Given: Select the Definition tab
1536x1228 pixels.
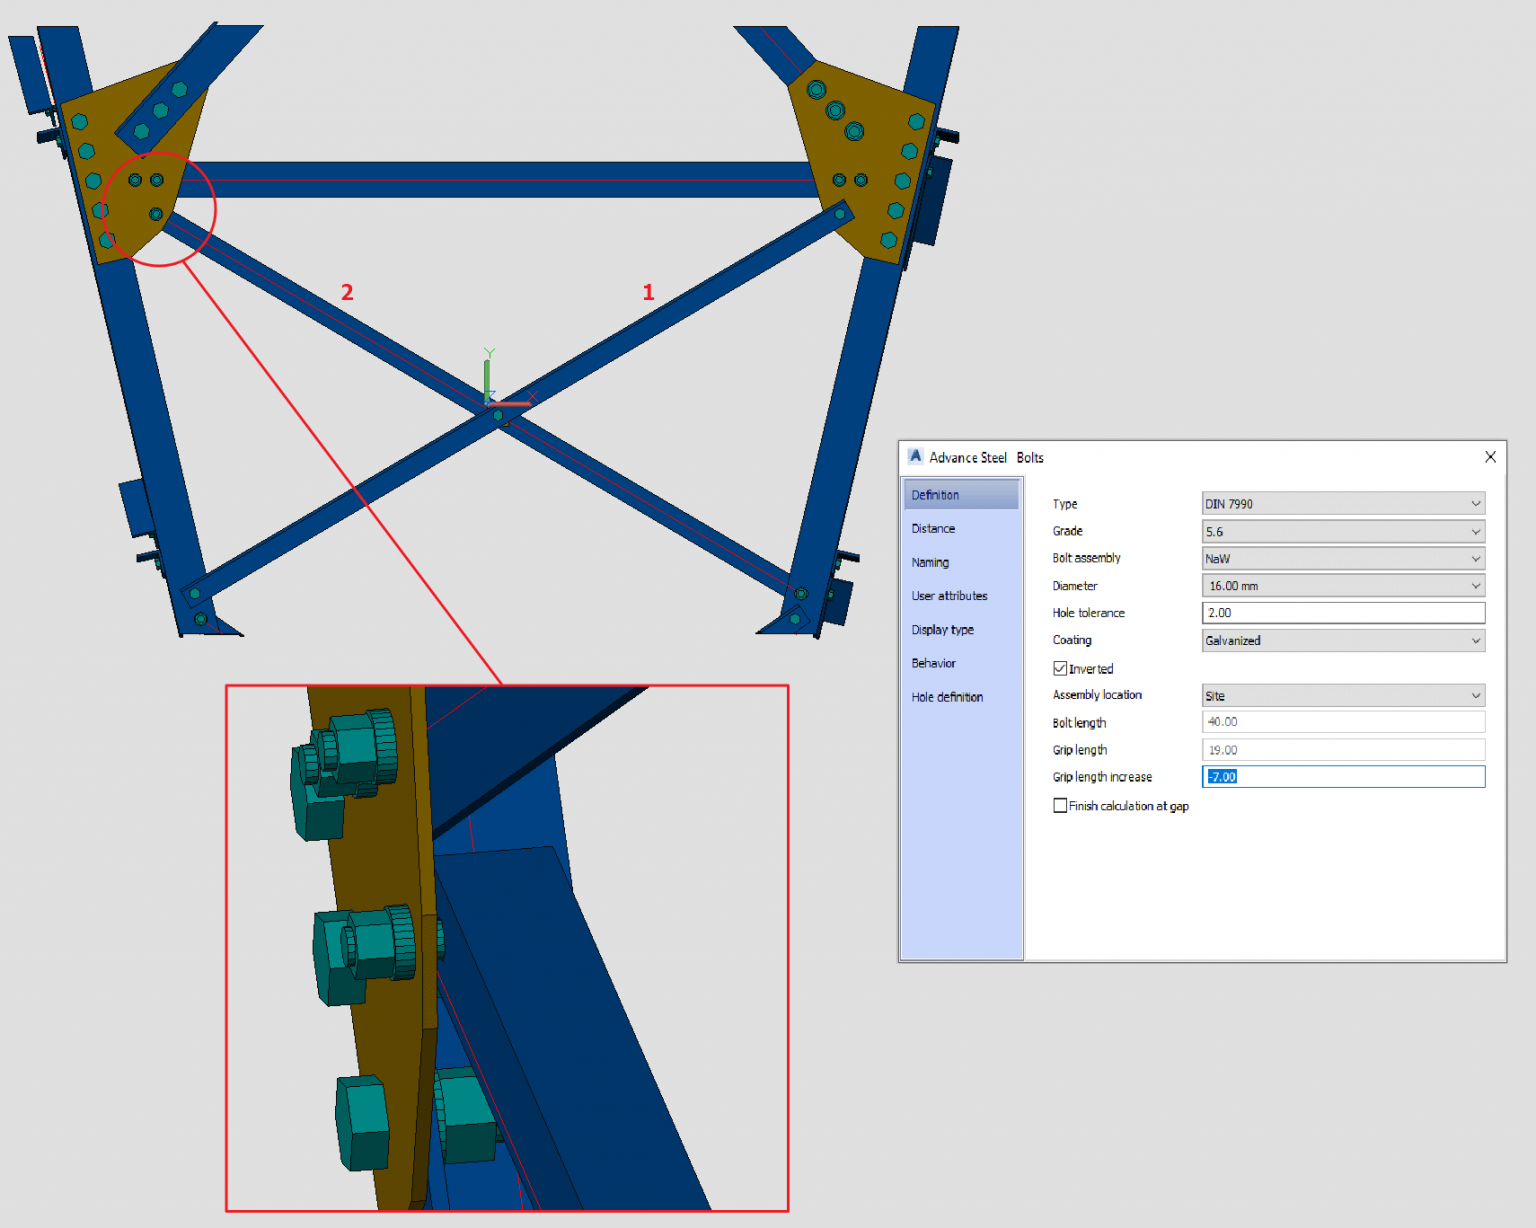Looking at the screenshot, I should 935,494.
